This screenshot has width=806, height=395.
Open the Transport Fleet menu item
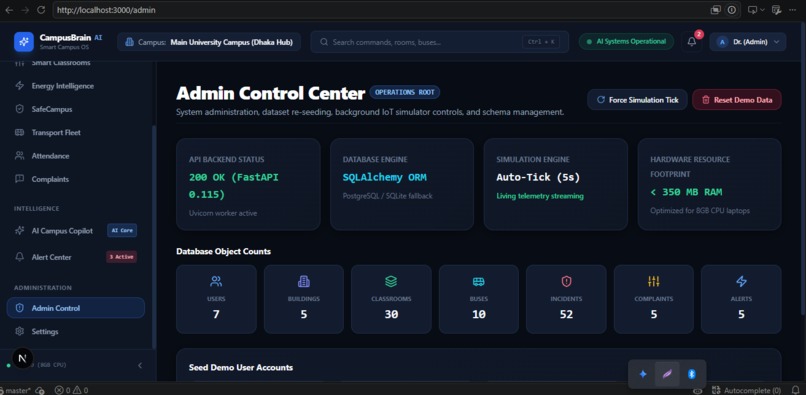pos(76,133)
